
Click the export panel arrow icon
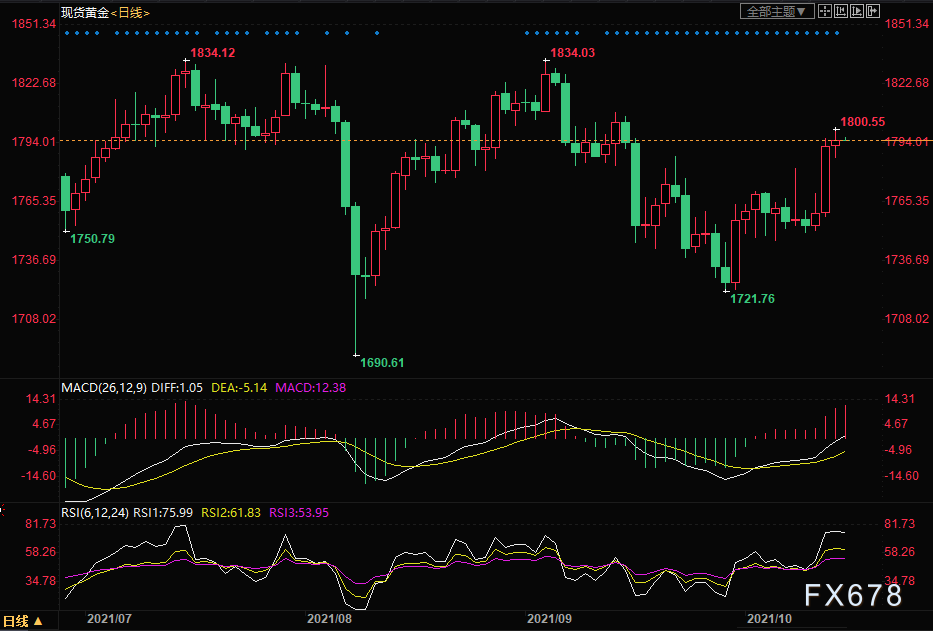(873, 11)
